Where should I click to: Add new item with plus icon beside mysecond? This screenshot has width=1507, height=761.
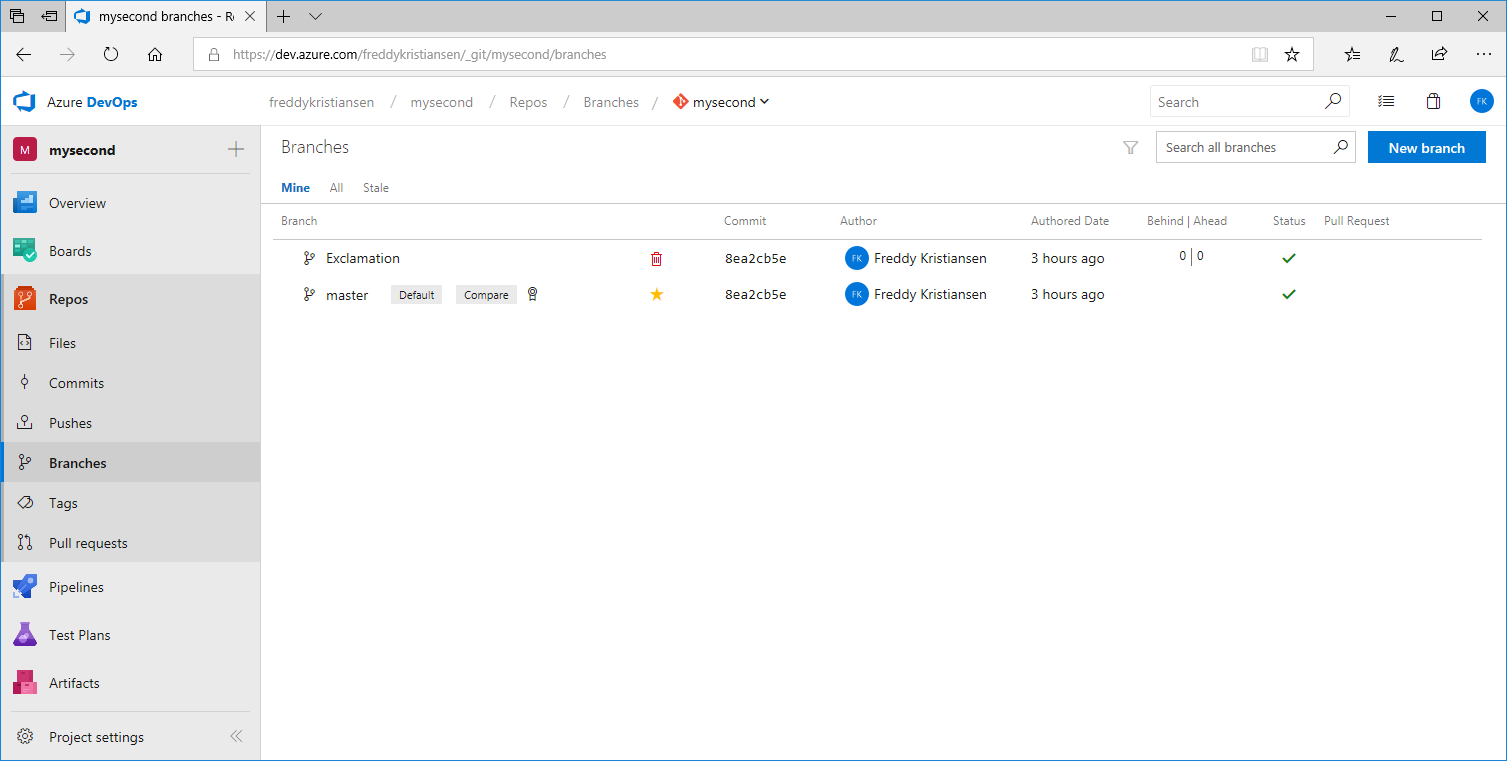236,150
